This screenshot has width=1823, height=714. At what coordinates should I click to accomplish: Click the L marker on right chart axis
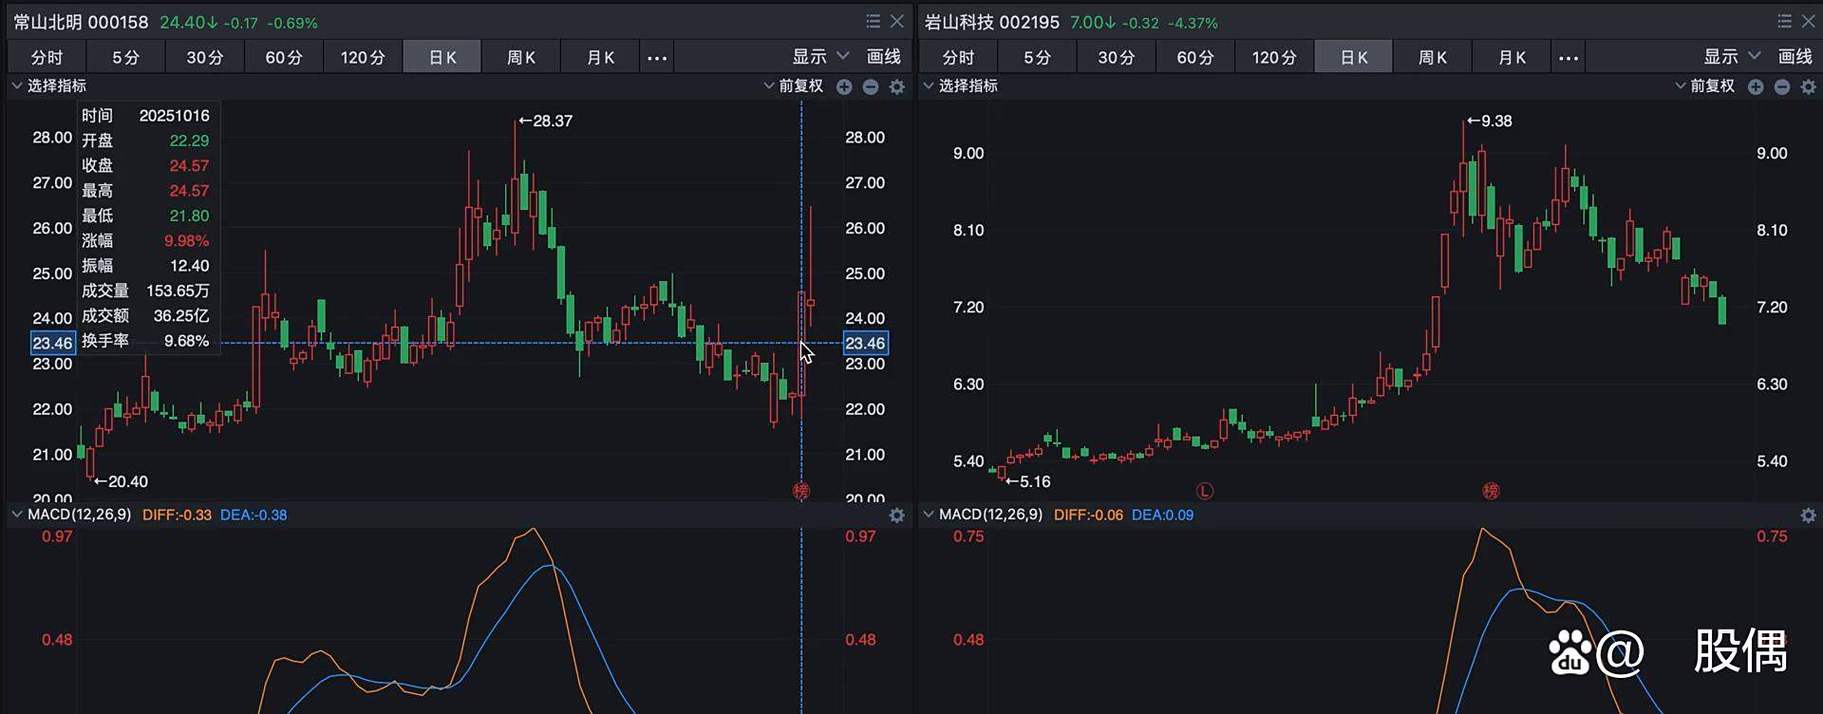pos(1204,491)
